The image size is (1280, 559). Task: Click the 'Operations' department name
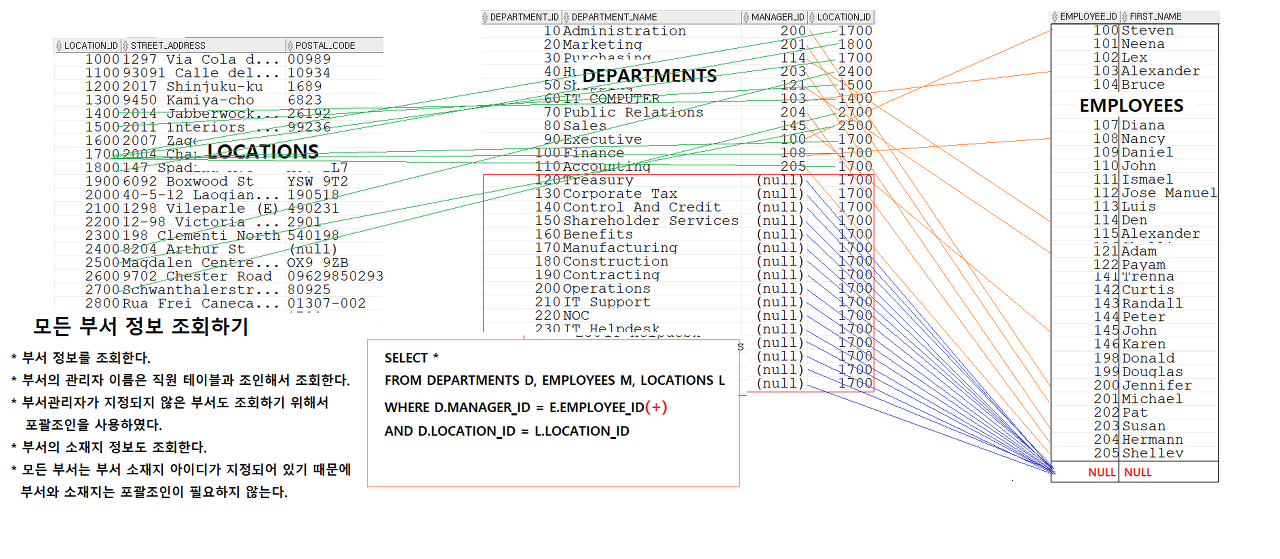click(x=607, y=289)
